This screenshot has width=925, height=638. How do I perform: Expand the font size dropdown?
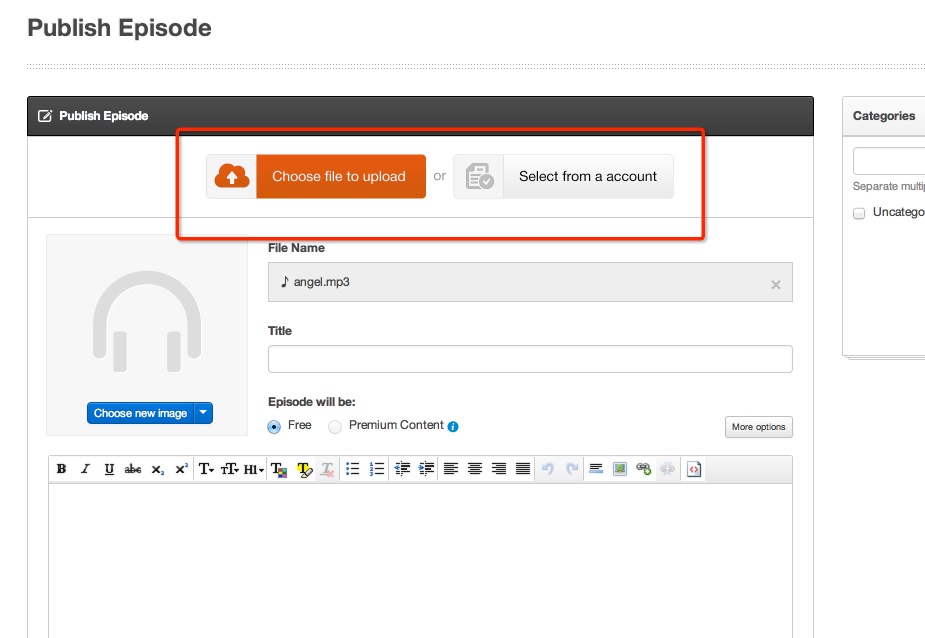pyautogui.click(x=230, y=469)
